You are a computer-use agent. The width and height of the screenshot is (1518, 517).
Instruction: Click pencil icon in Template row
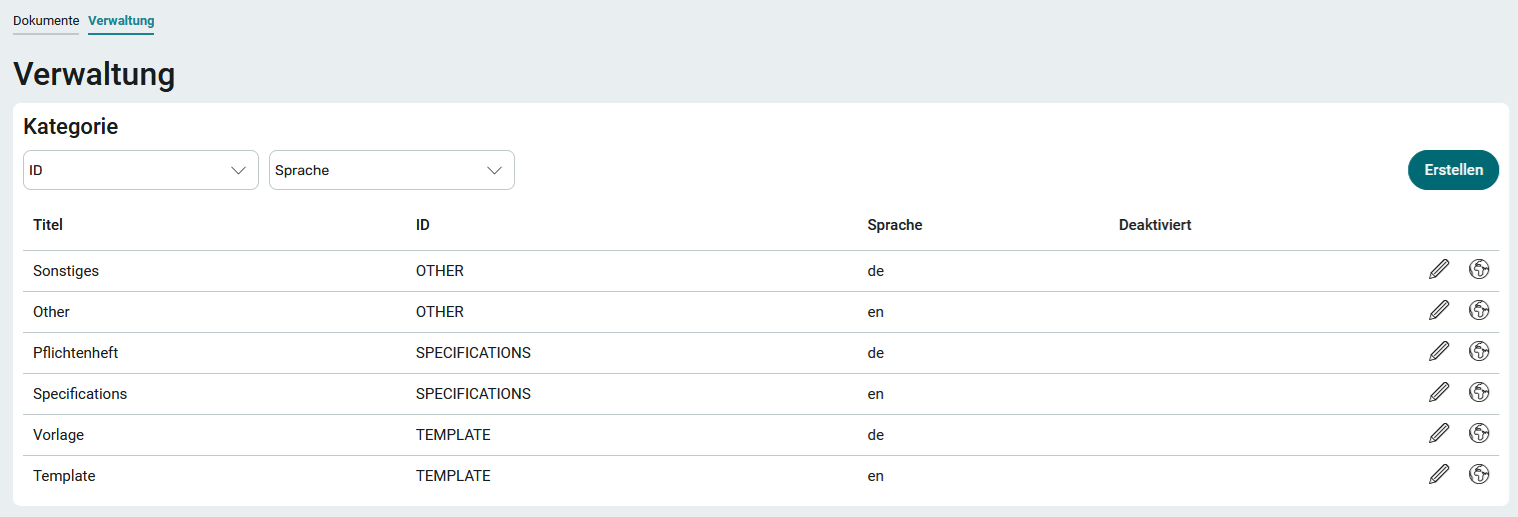click(x=1438, y=474)
